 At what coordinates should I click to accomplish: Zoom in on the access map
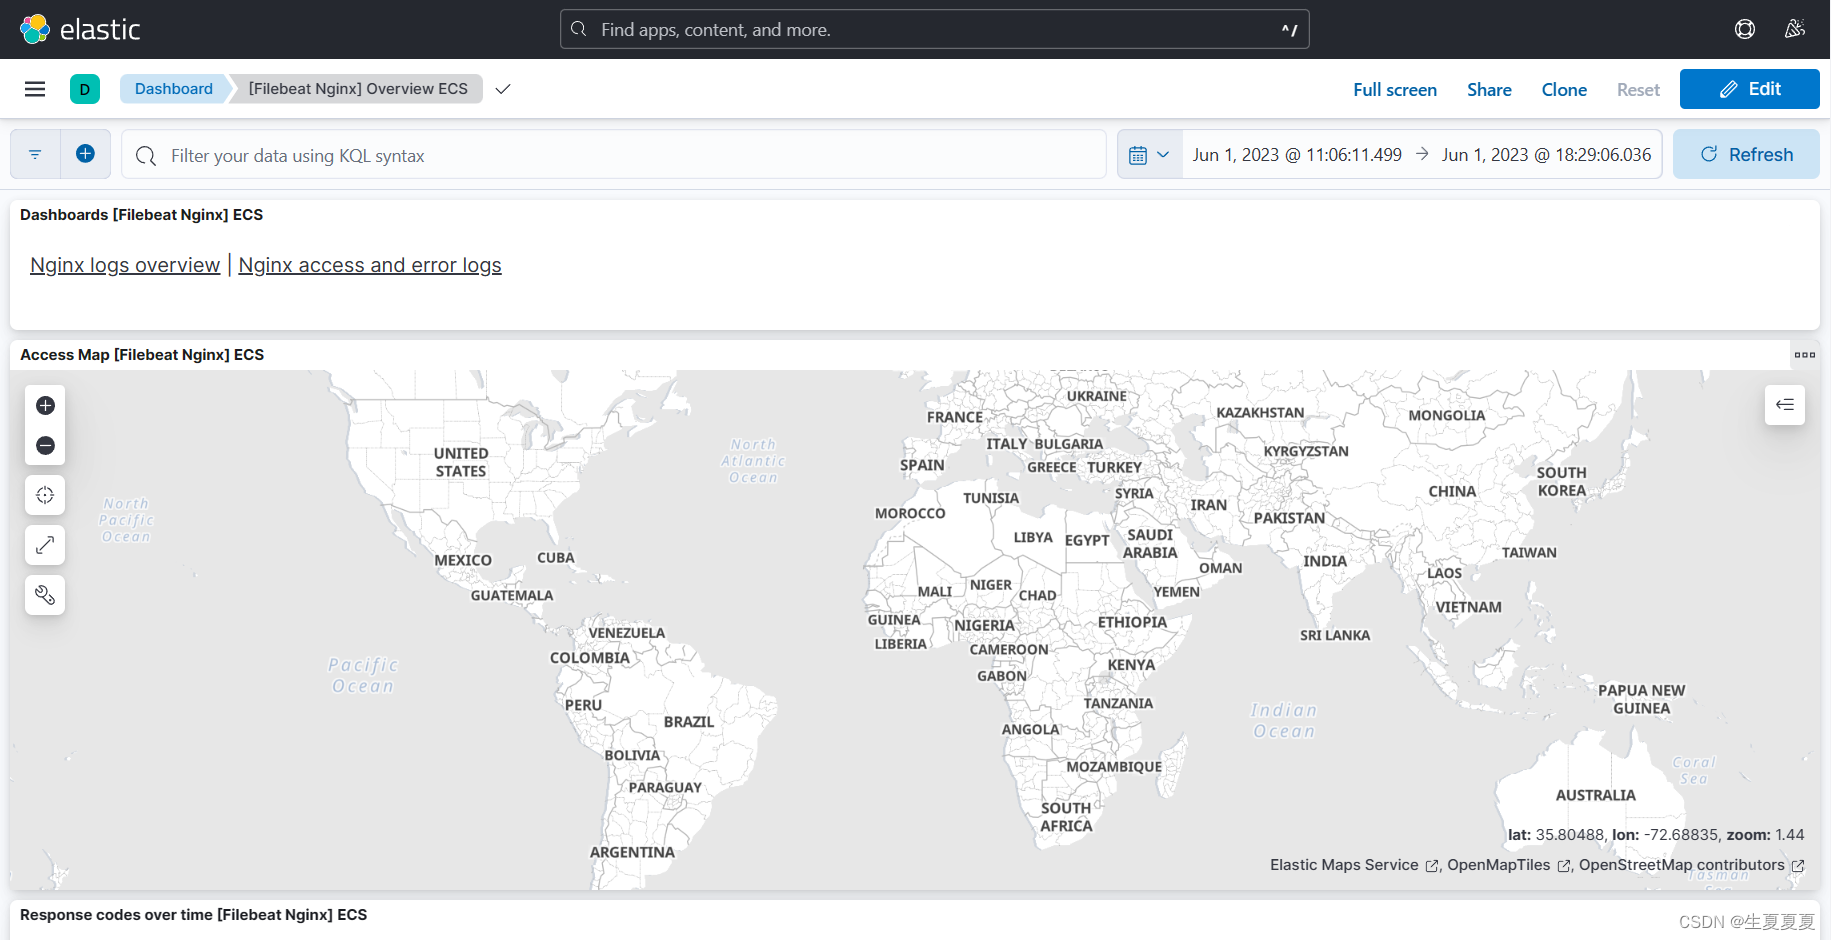[45, 405]
